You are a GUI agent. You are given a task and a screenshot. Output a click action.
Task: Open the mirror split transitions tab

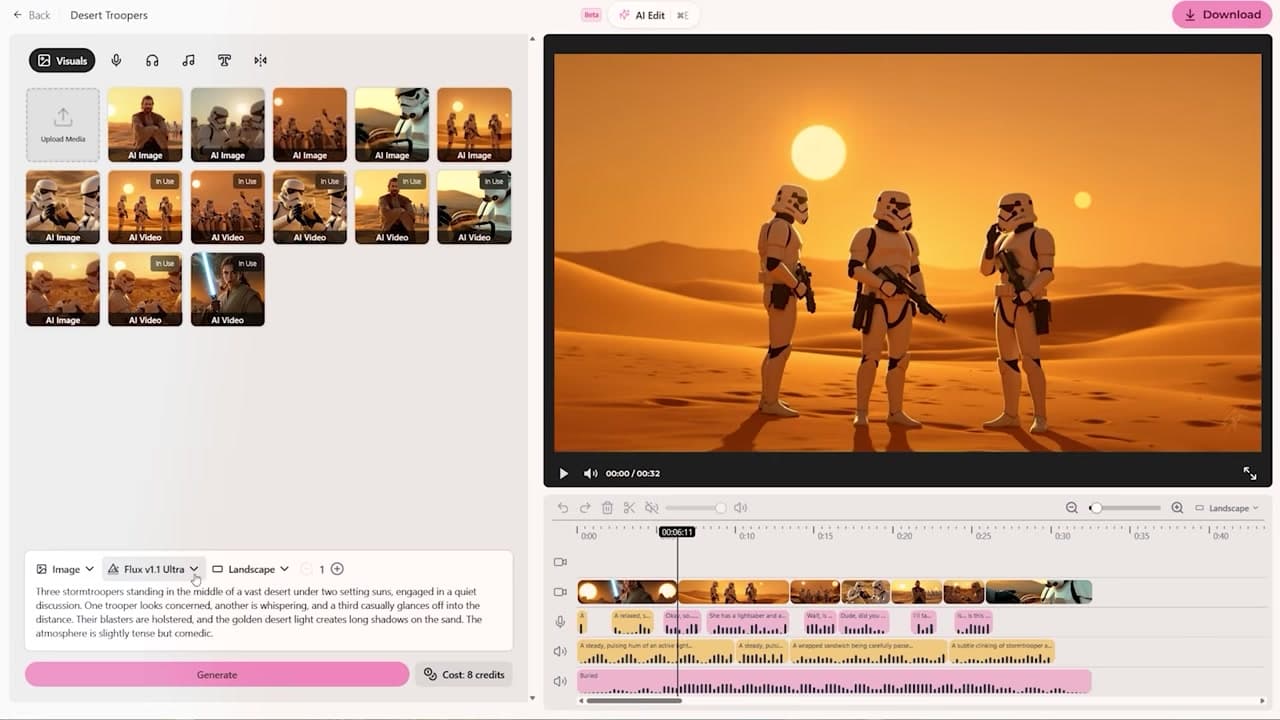260,61
